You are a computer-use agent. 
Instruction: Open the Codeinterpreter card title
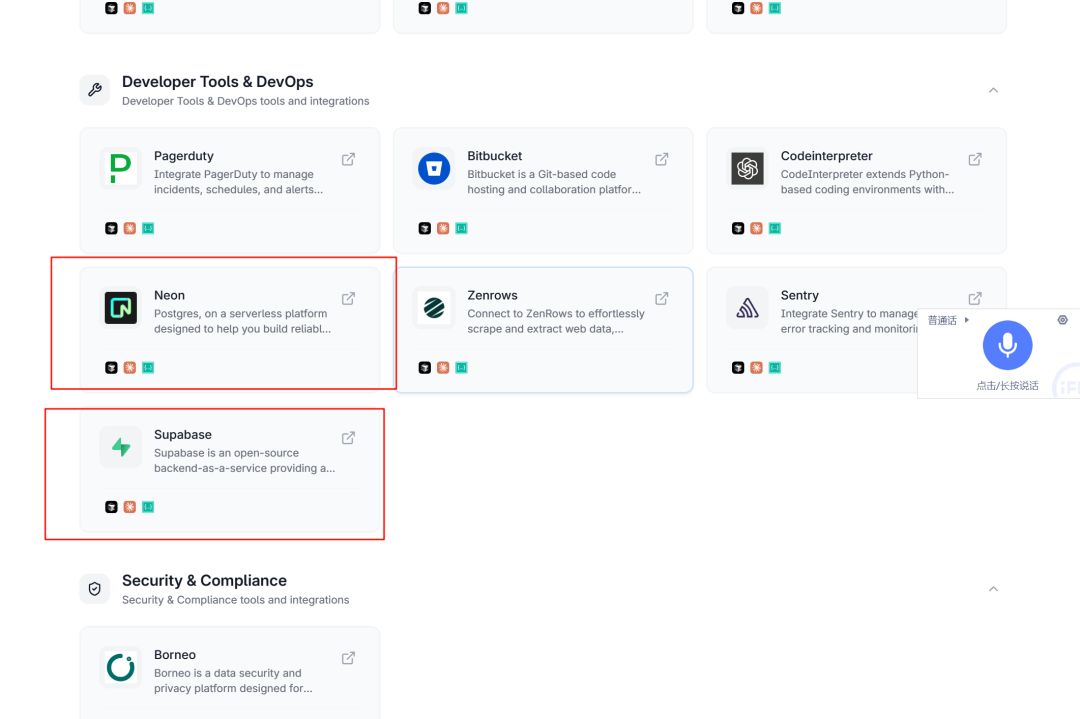point(827,156)
